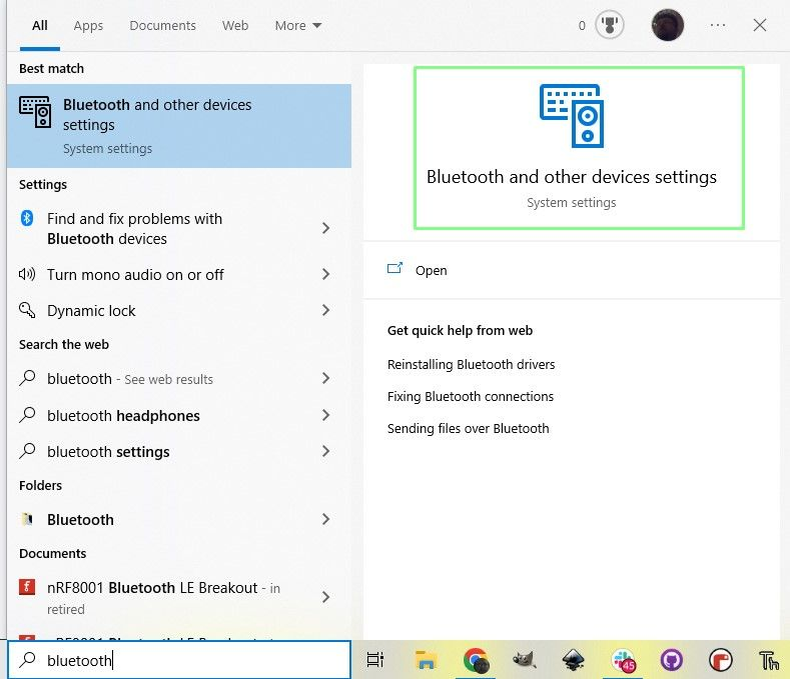
Task: Open the rewards trophy badge icon
Action: click(x=610, y=25)
